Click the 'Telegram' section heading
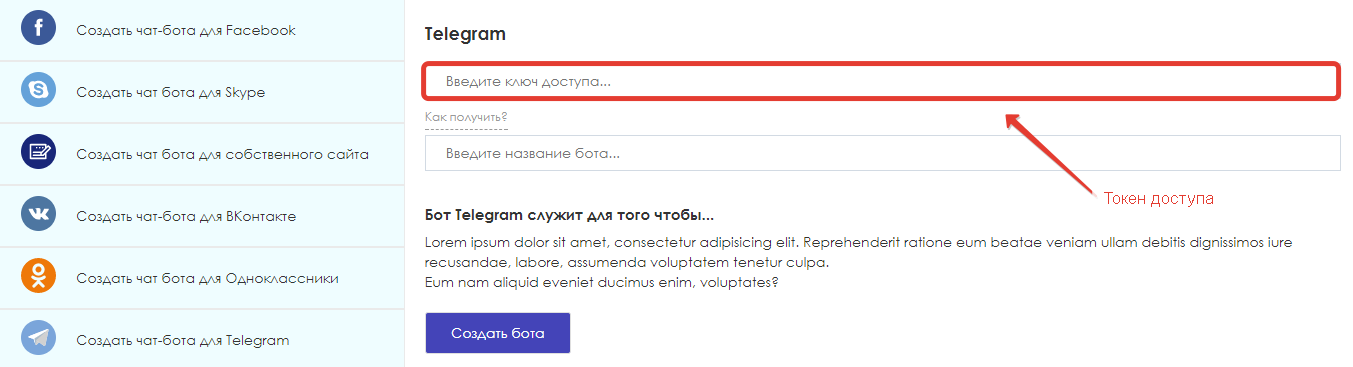 (x=465, y=34)
